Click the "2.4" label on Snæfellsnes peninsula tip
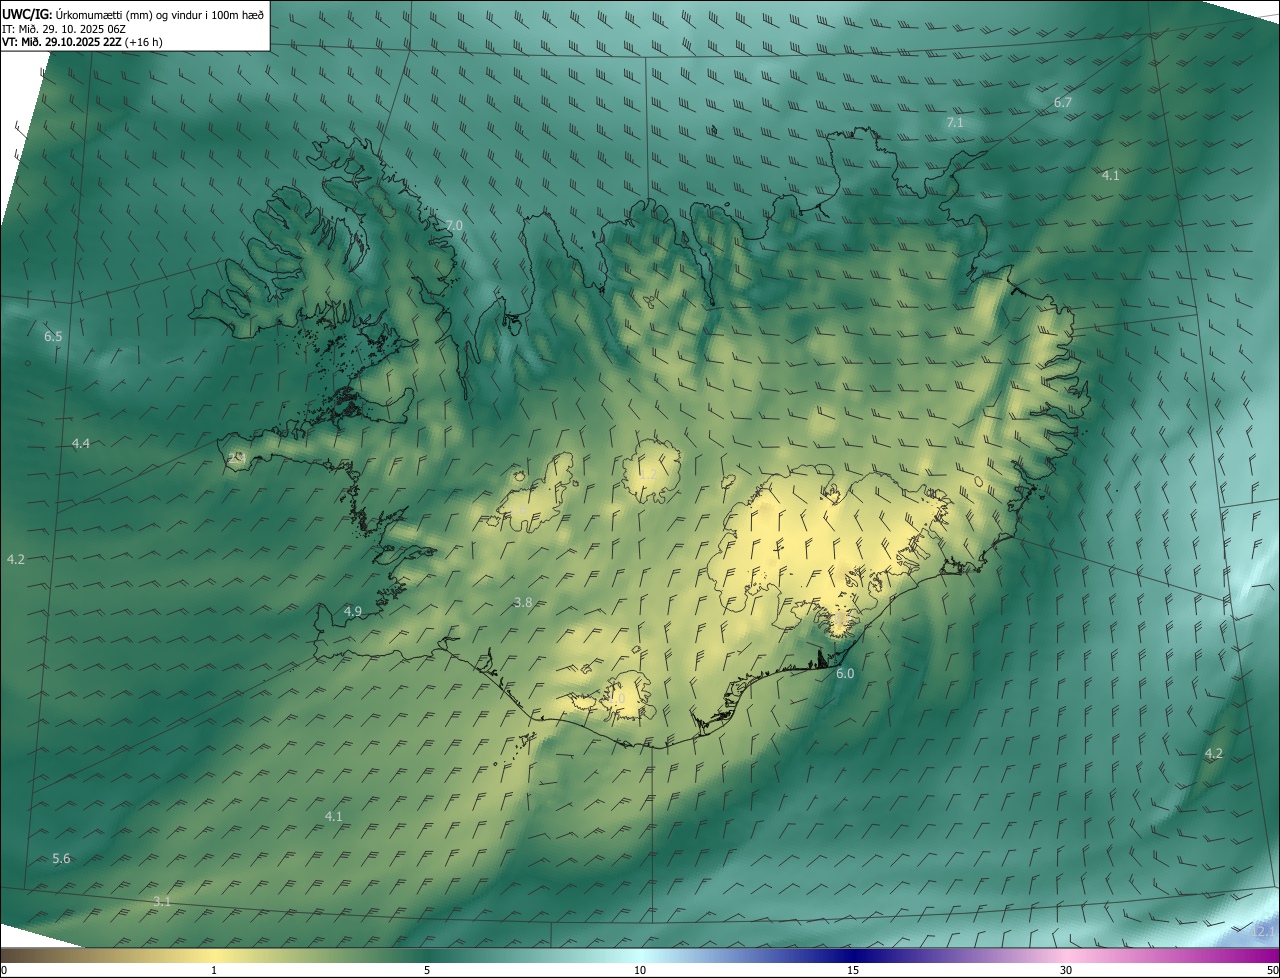This screenshot has height=978, width=1280. tap(237, 456)
